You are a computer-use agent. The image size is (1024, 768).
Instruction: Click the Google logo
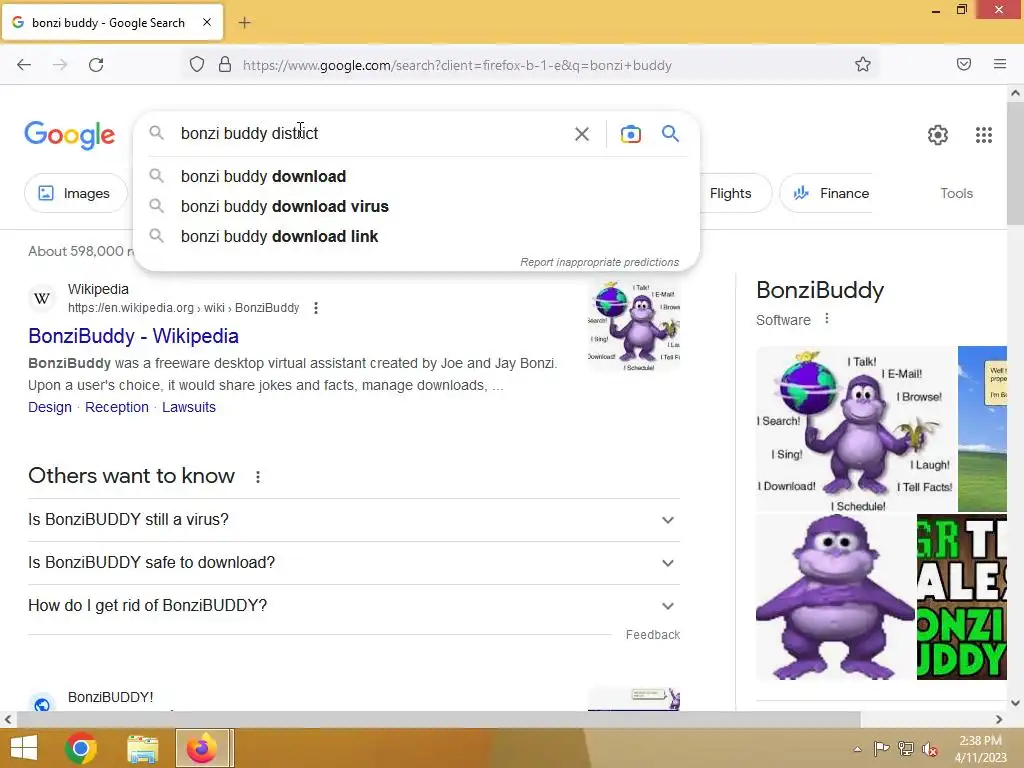69,135
